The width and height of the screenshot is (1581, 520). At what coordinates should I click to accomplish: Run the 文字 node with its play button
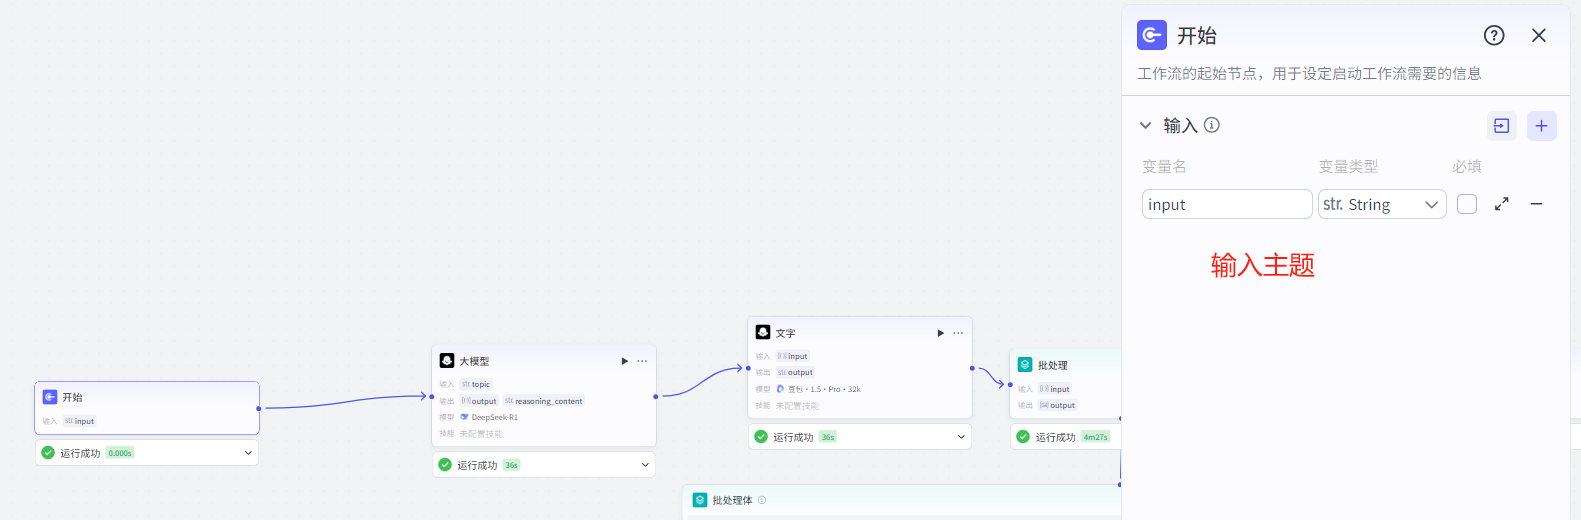click(940, 333)
